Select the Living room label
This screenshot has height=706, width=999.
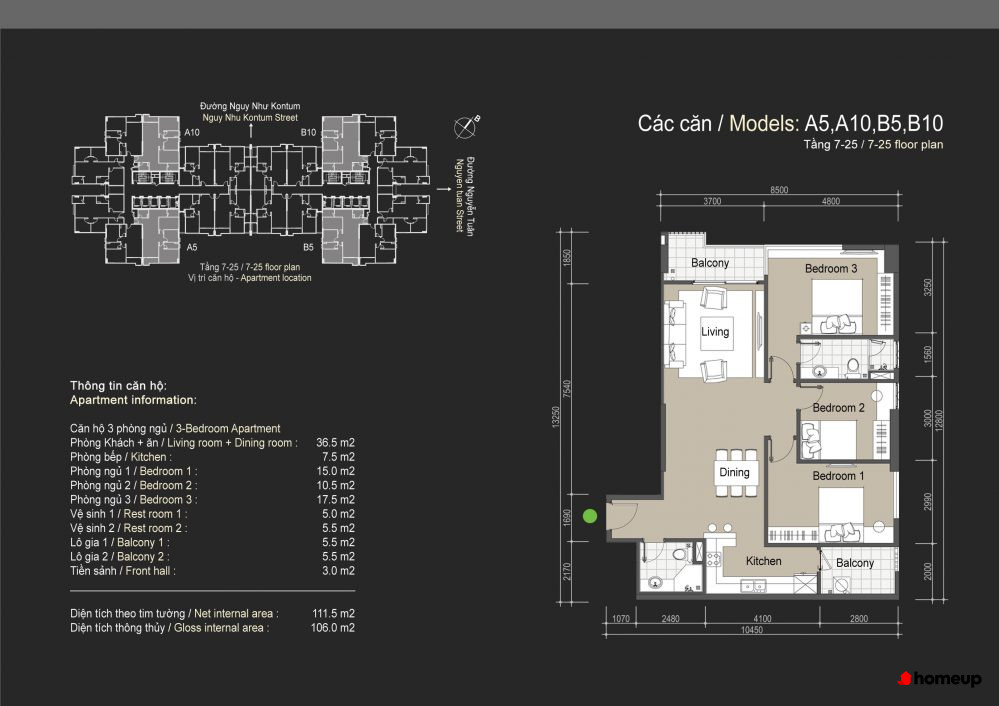[x=715, y=332]
